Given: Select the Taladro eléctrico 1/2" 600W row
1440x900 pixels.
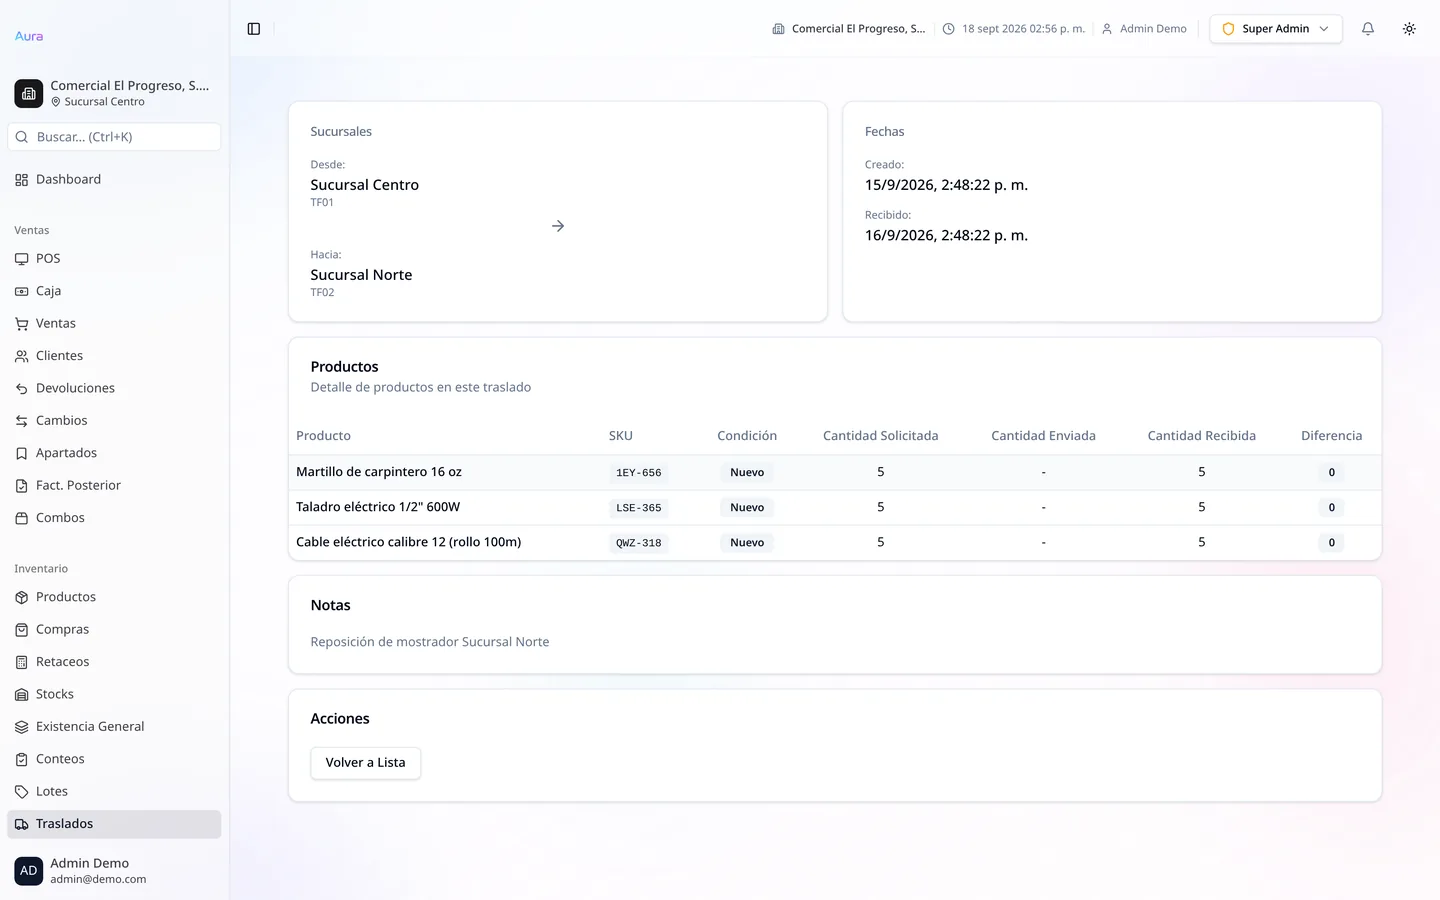Looking at the screenshot, I should pyautogui.click(x=835, y=508).
